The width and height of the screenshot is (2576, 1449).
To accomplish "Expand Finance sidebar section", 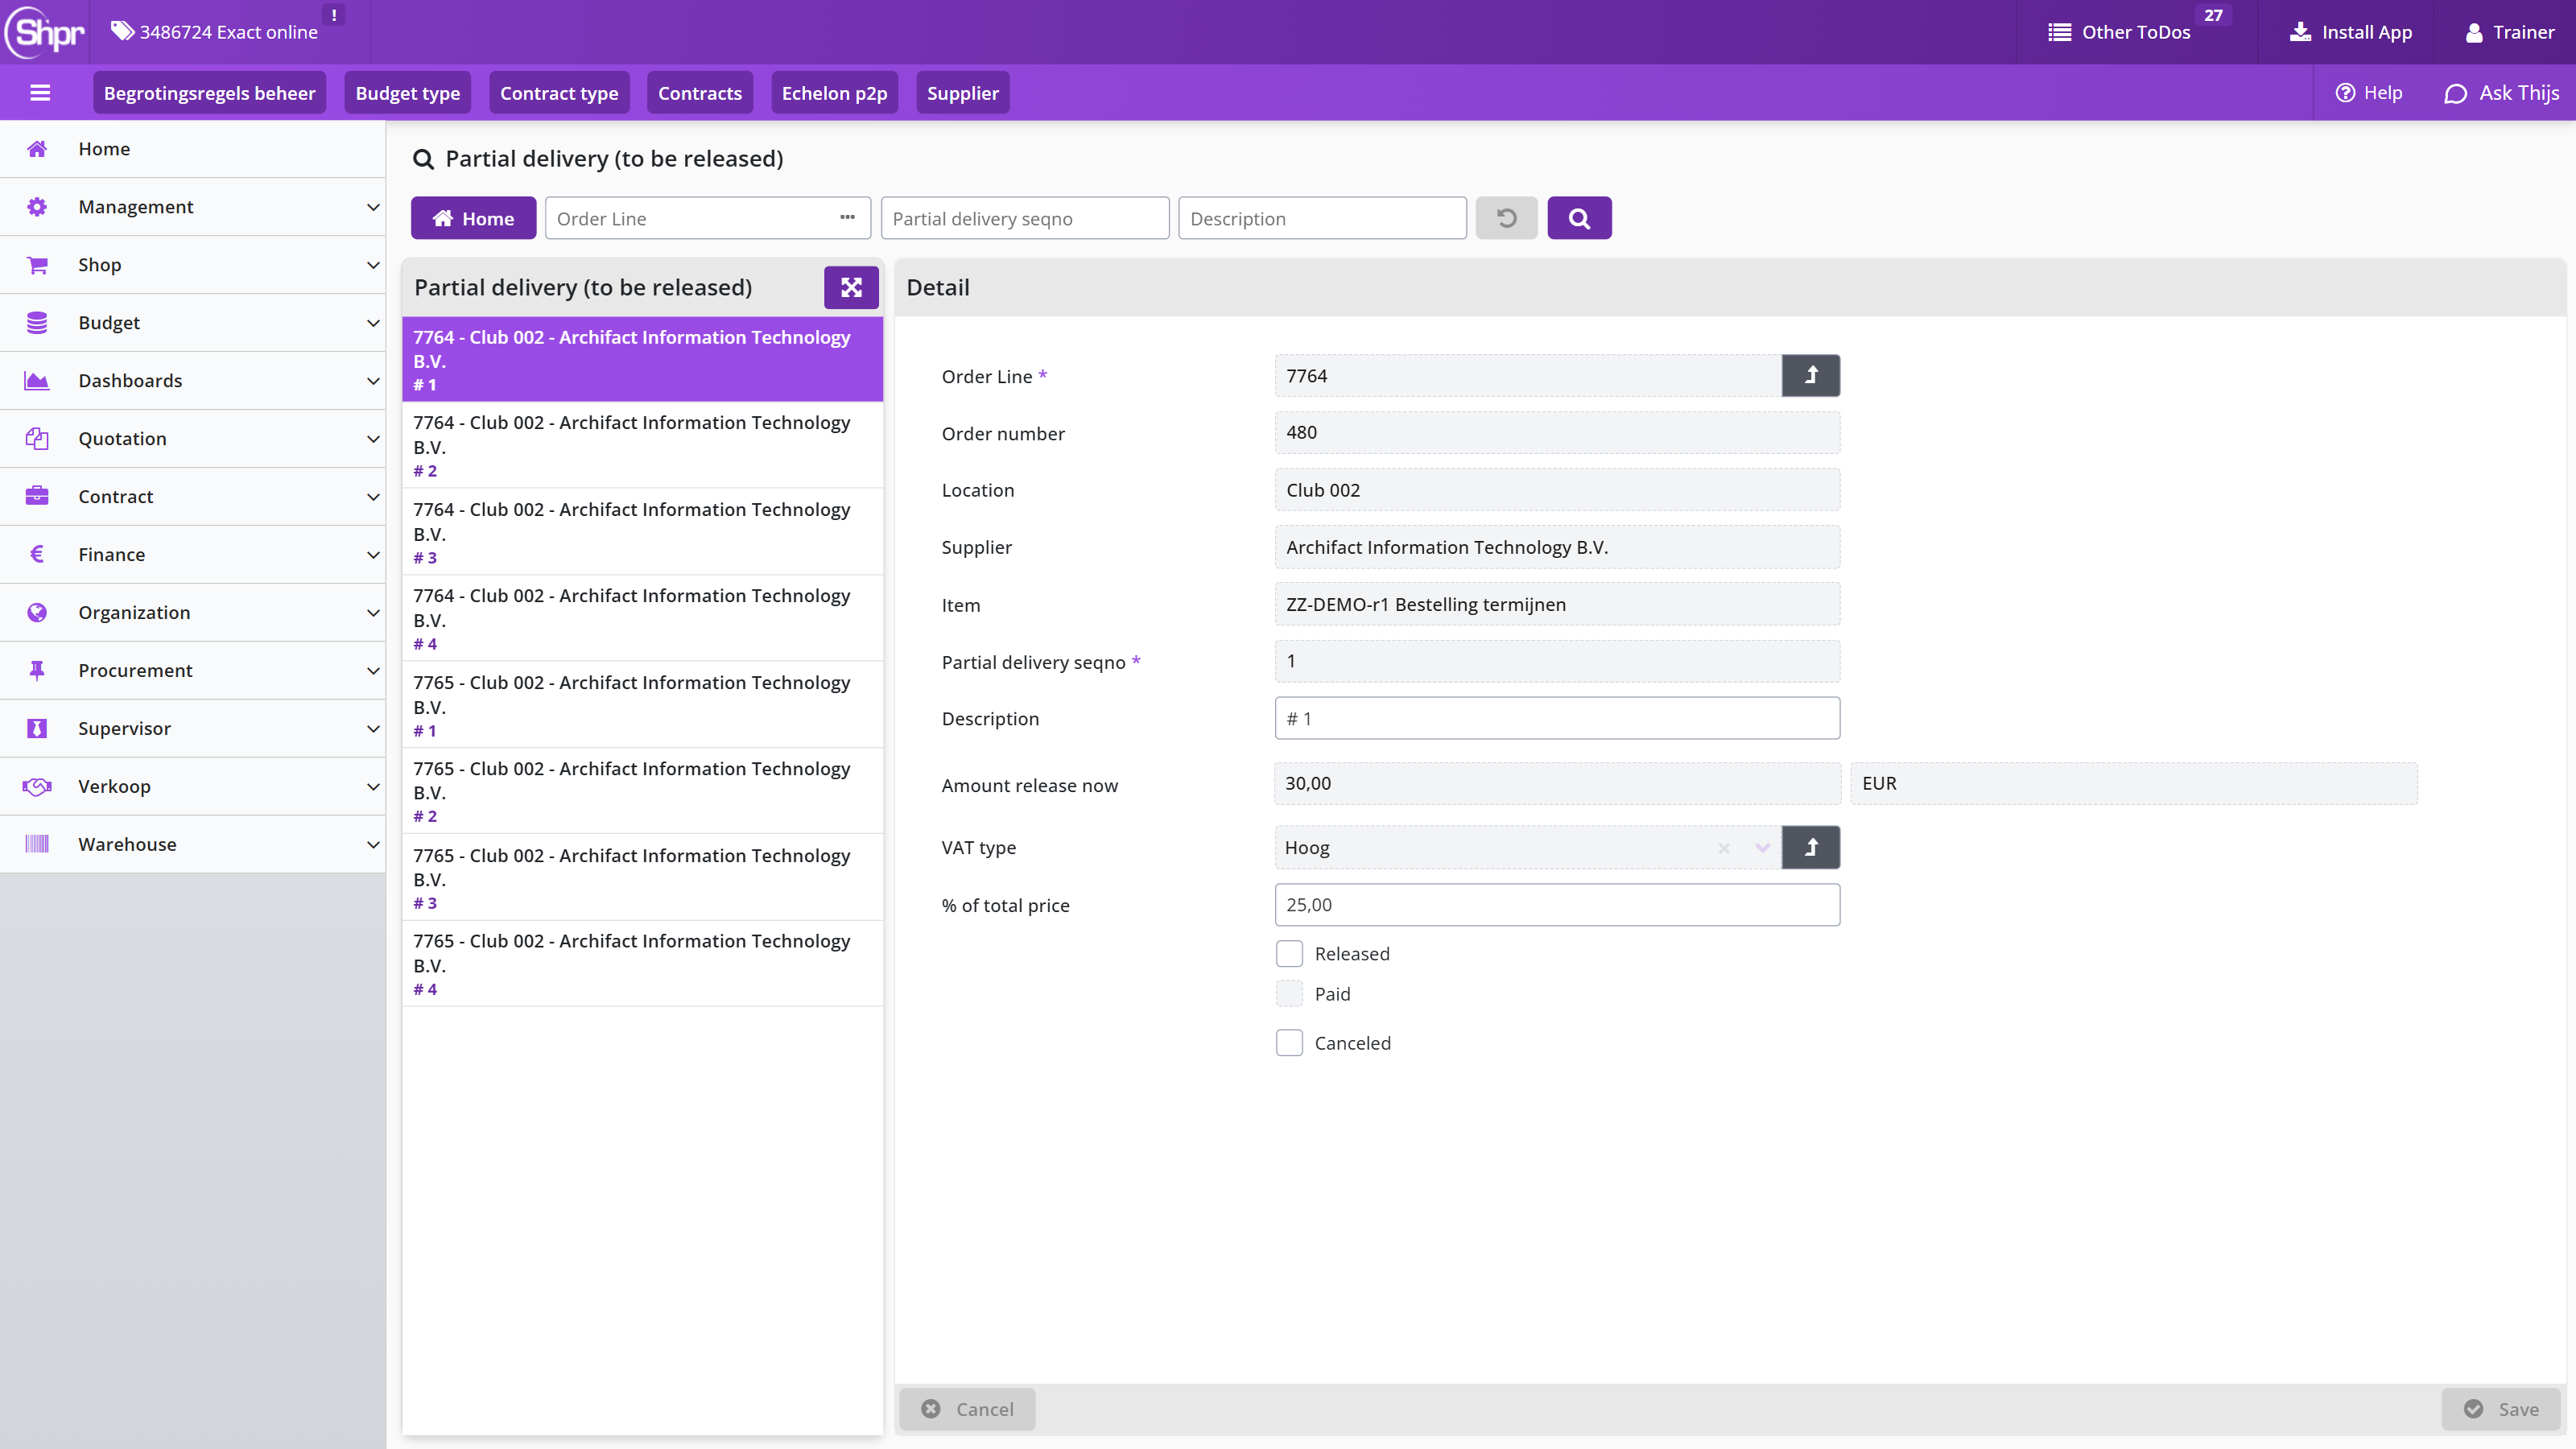I will [x=193, y=555].
